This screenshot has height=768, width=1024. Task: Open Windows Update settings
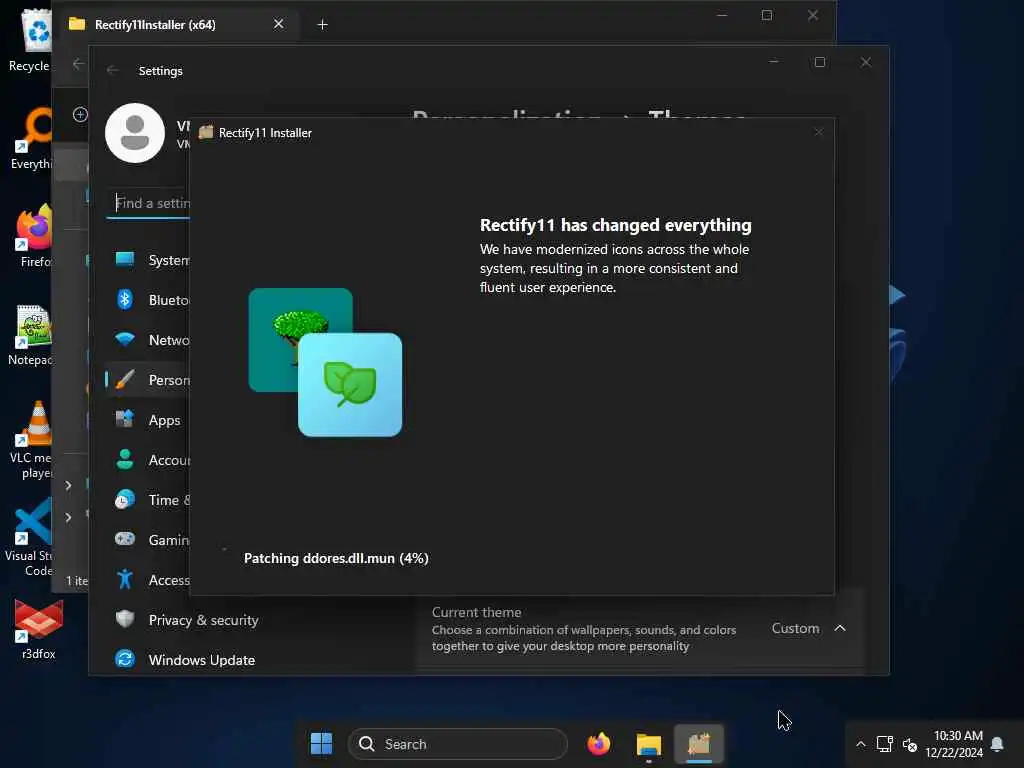coord(202,660)
